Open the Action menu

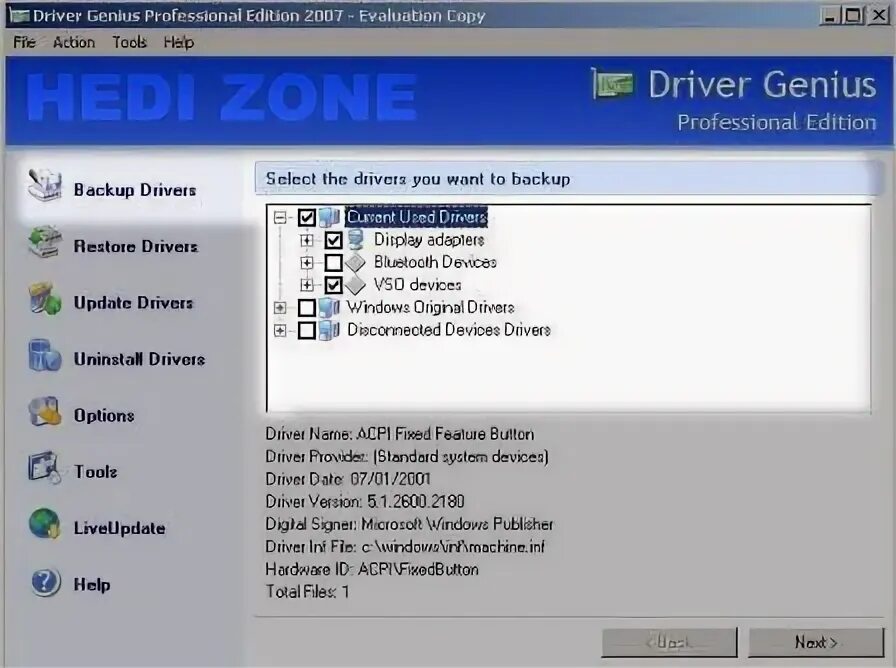point(74,42)
